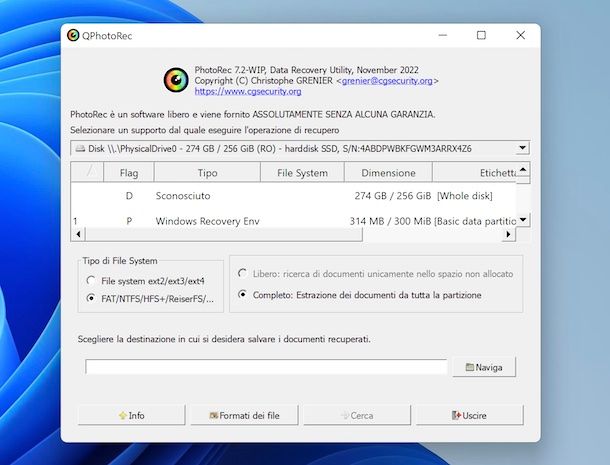Sort by the Dimensione column header
Image resolution: width=610 pixels, height=465 pixels.
tap(388, 172)
